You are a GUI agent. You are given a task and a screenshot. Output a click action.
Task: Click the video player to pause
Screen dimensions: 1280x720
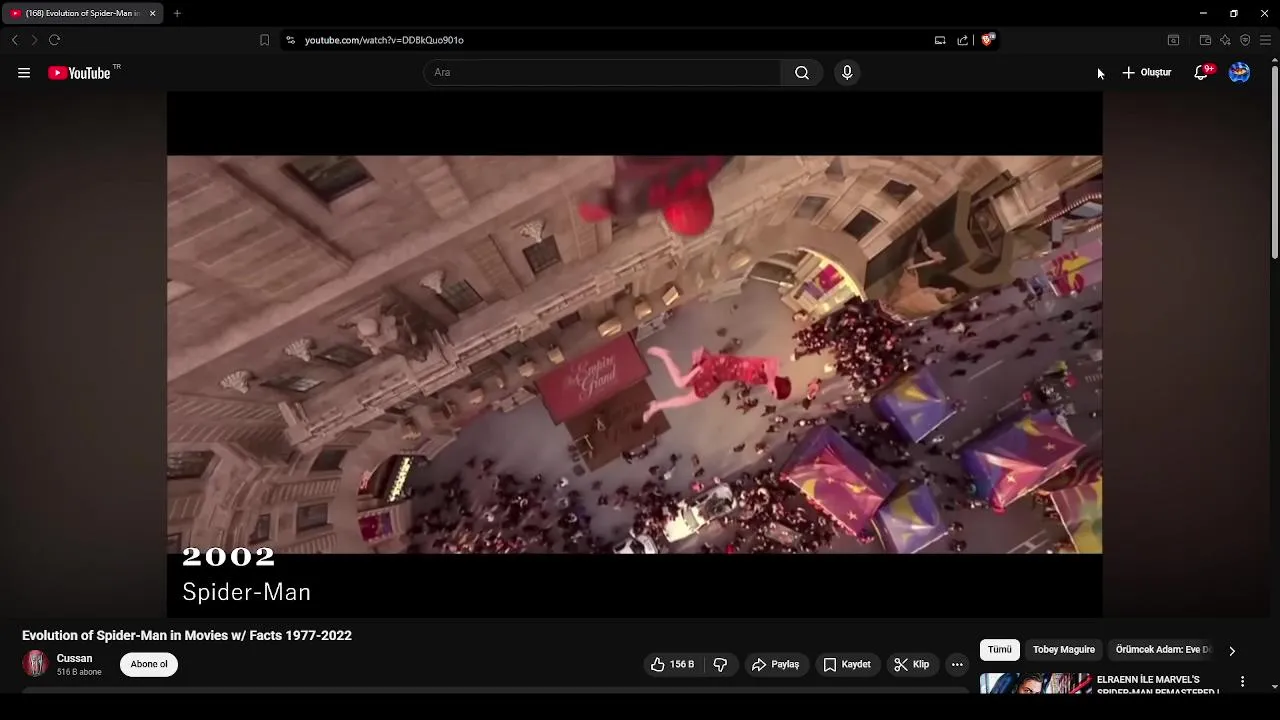click(634, 354)
